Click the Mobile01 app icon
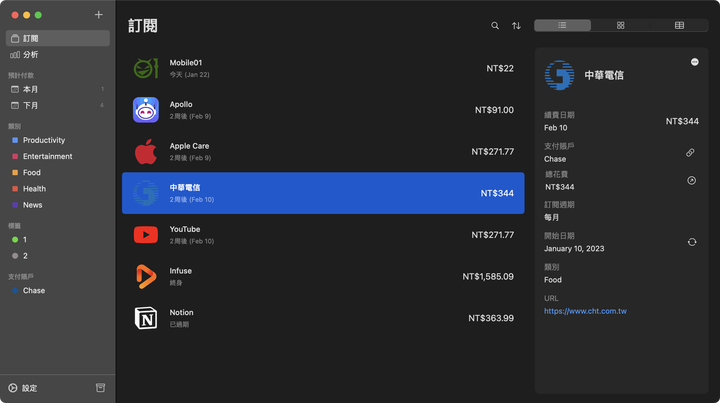Image resolution: width=720 pixels, height=403 pixels. point(146,68)
